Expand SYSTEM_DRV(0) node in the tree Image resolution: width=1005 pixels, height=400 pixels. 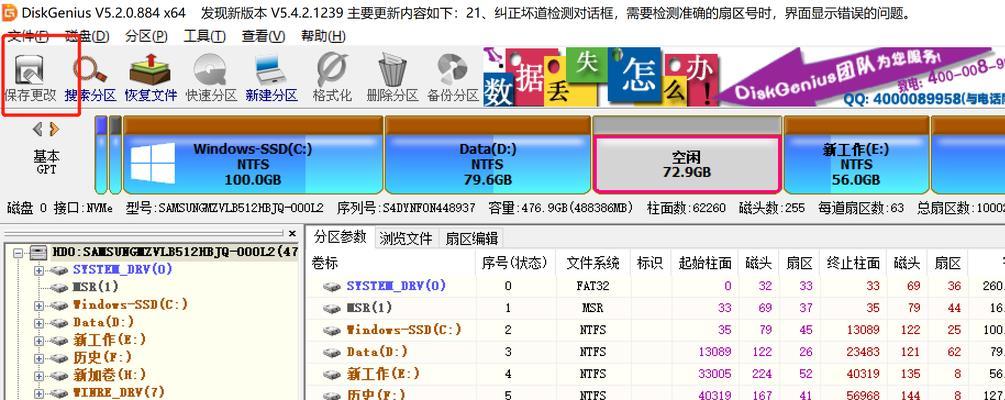(39, 271)
